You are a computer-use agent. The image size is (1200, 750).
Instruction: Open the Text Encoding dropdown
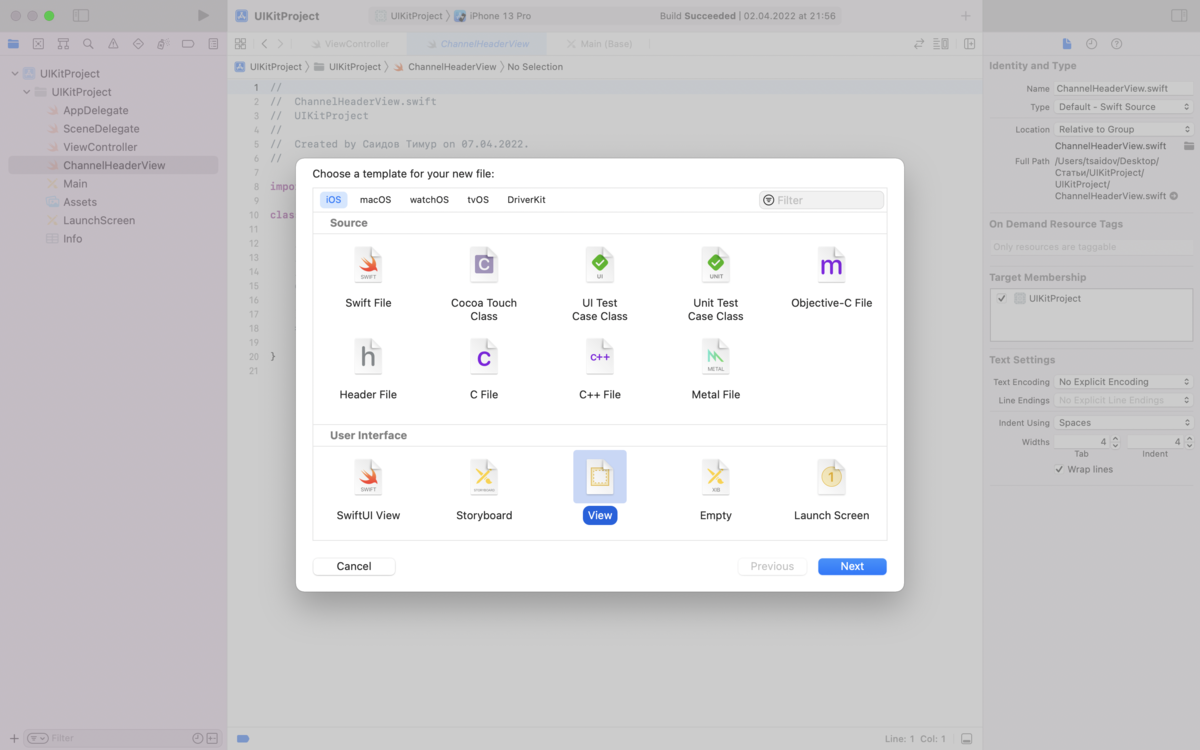1124,382
